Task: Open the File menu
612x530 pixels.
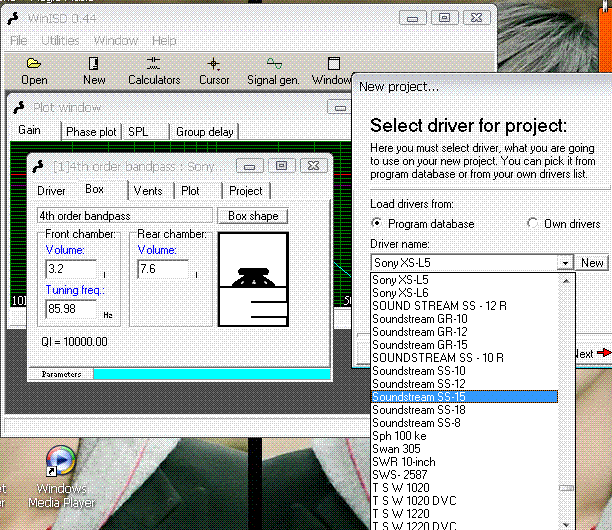Action: [19, 41]
